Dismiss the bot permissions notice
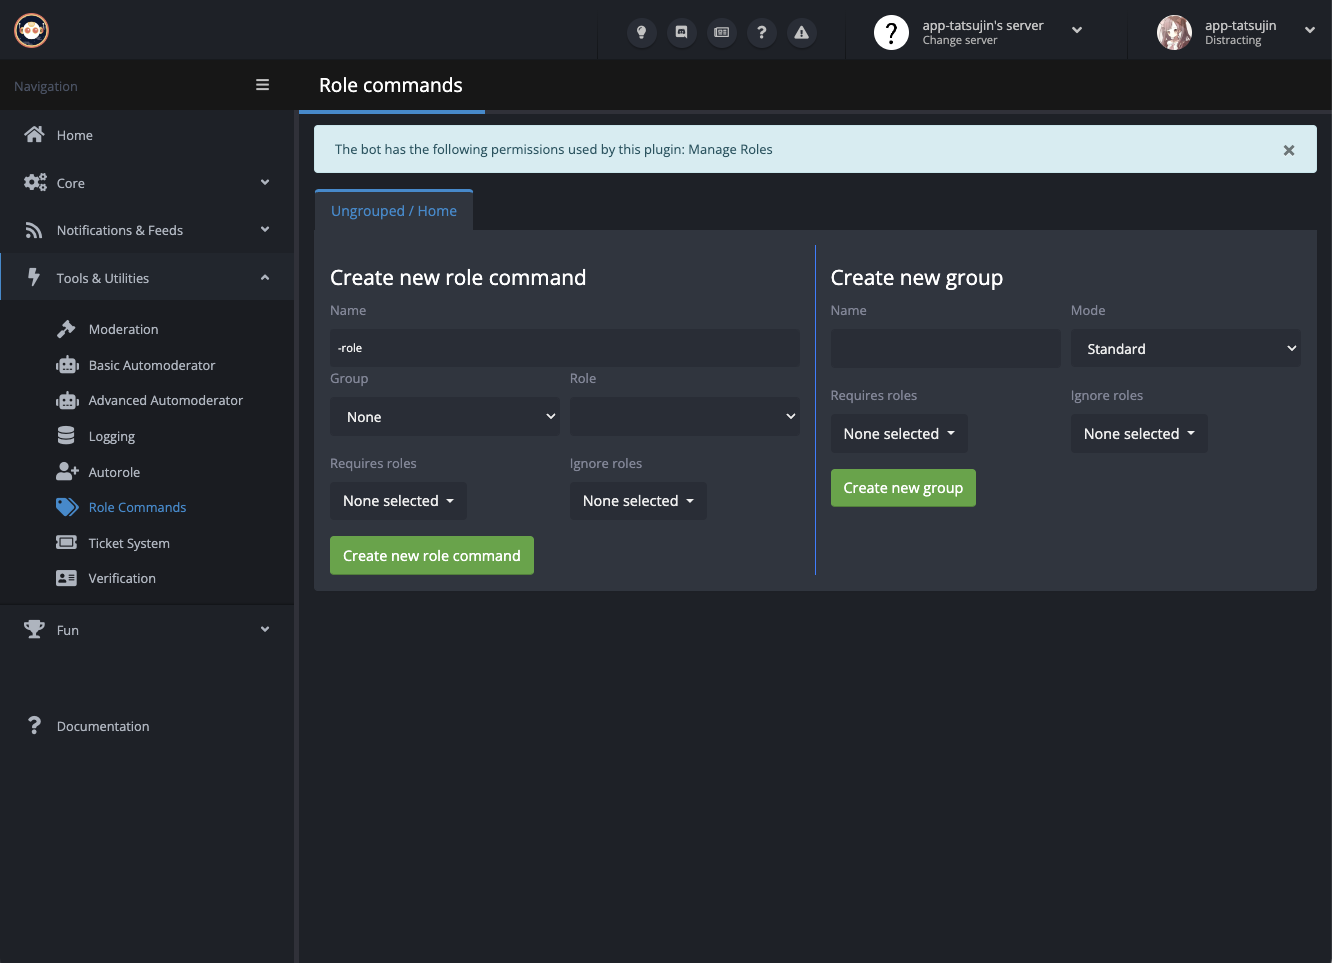Viewport: 1332px width, 963px height. (x=1288, y=150)
